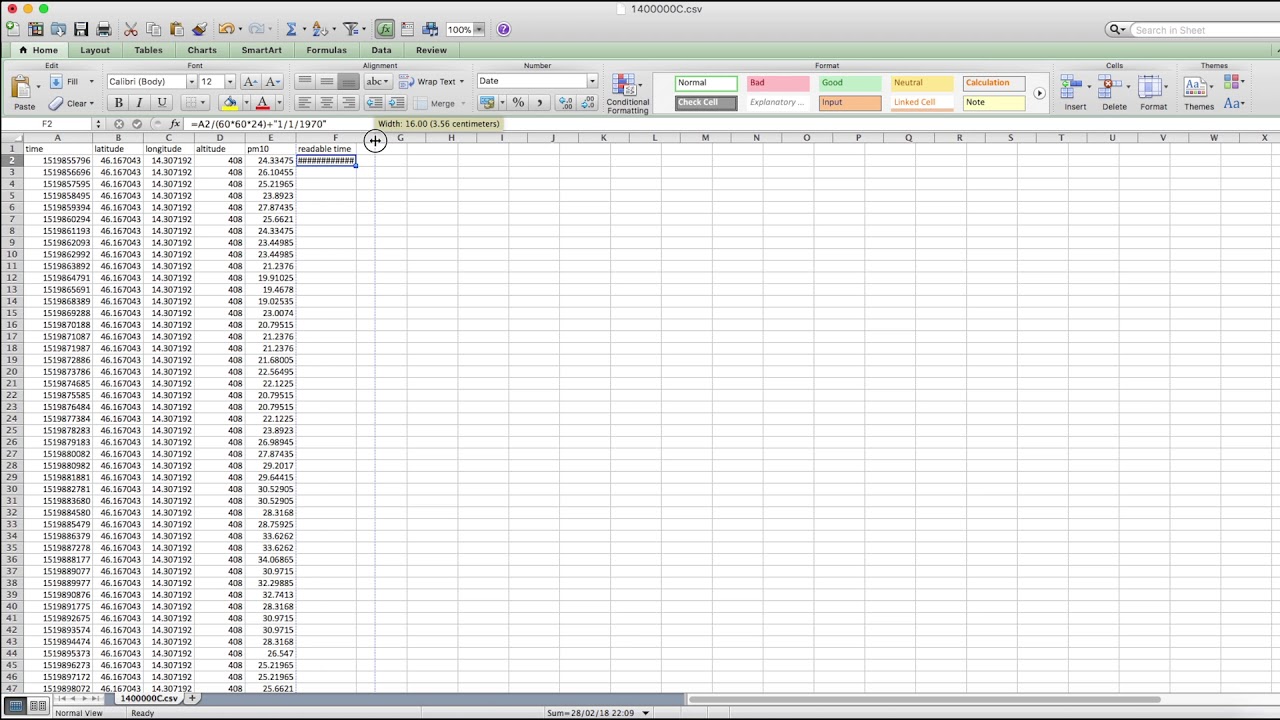Expand the Fill dropdown

[91, 82]
